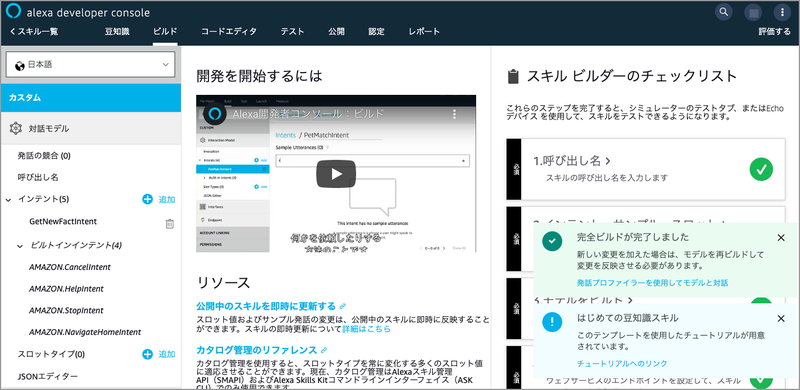Select AMAZON.HelpIntent
Image resolution: width=800 pixels, height=390 pixels.
[x=66, y=289]
